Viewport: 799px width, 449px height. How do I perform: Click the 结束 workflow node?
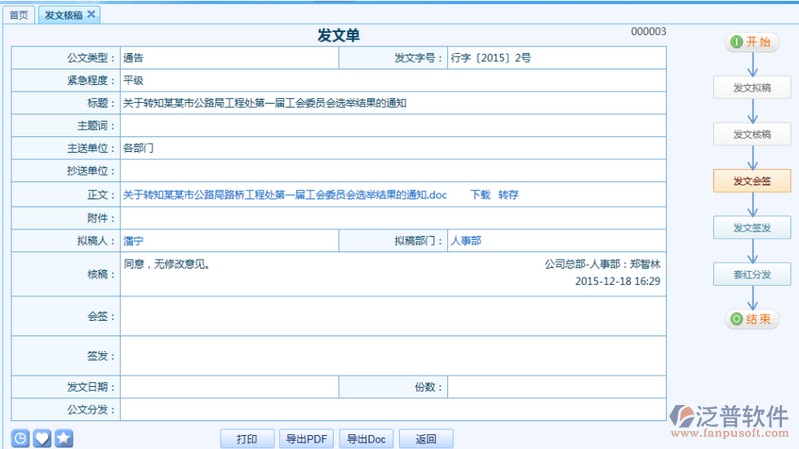click(751, 319)
